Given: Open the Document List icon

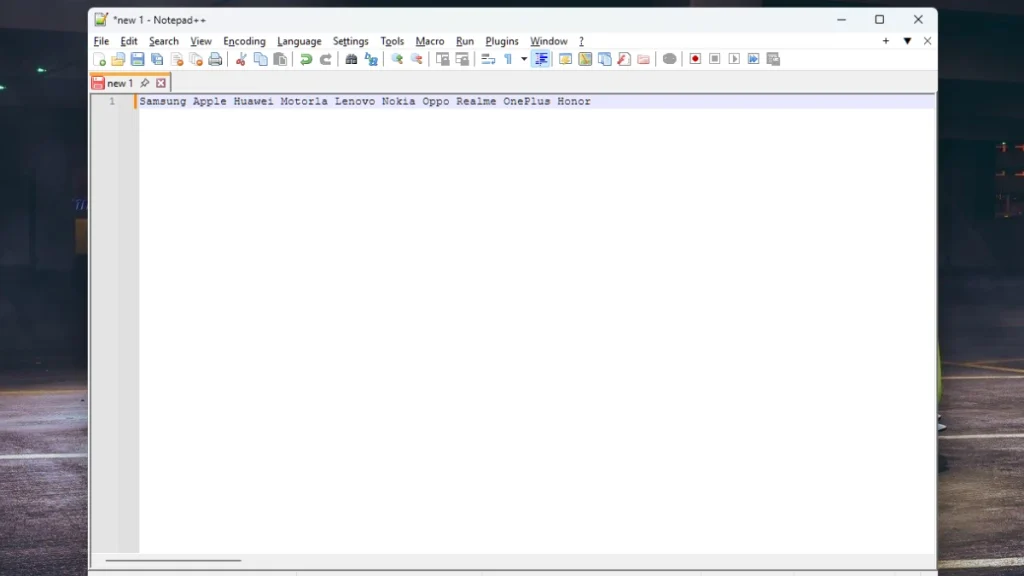Looking at the screenshot, I should pos(605,59).
